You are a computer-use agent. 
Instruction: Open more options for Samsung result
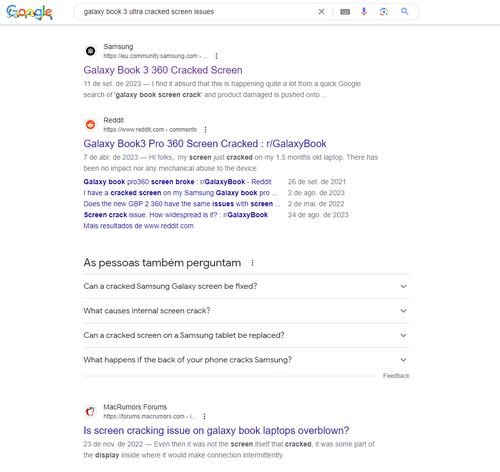[x=216, y=56]
